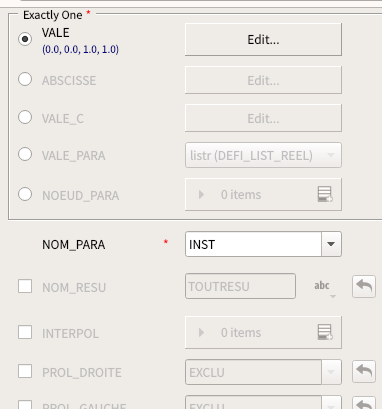Screen dimensions: 382x409
Task: Tick the INTERPOL checkbox
Action: coord(25,332)
